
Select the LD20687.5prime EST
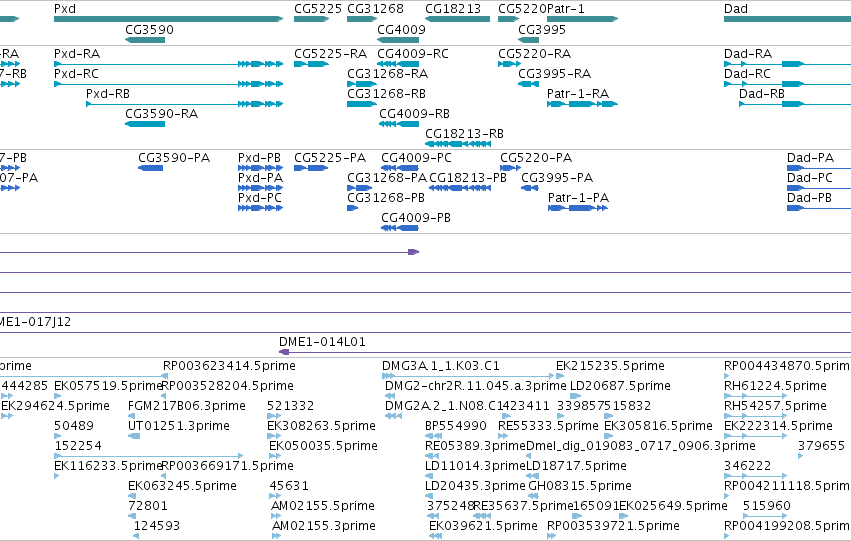(574, 396)
